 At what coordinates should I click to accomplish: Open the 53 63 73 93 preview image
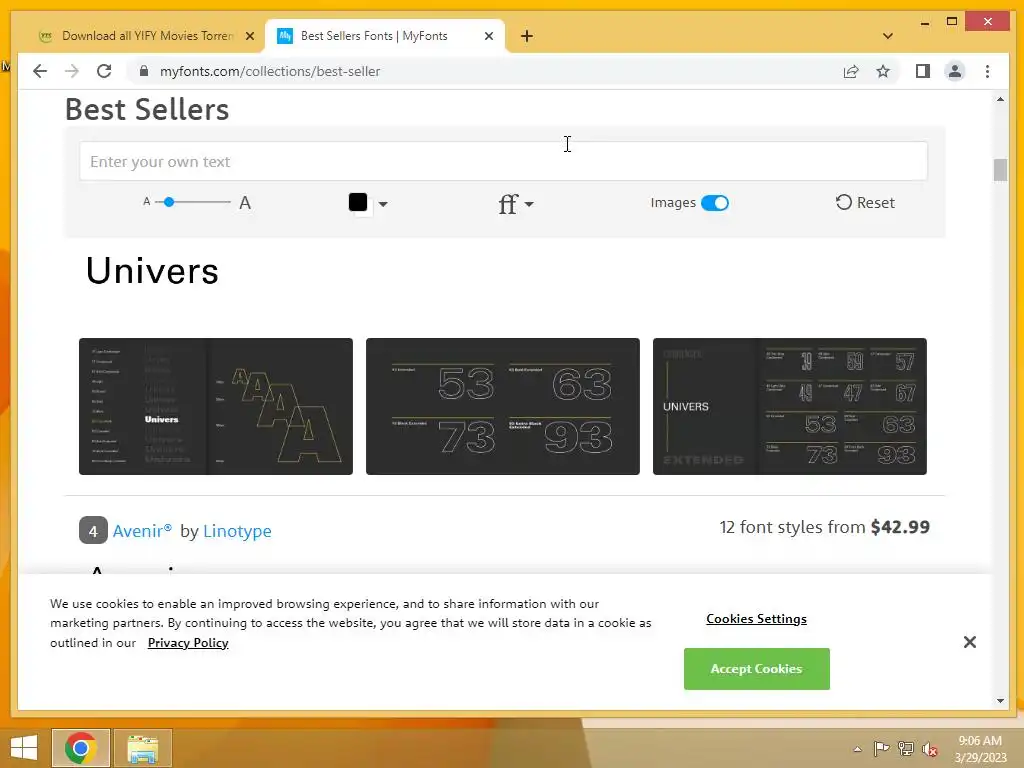click(502, 406)
